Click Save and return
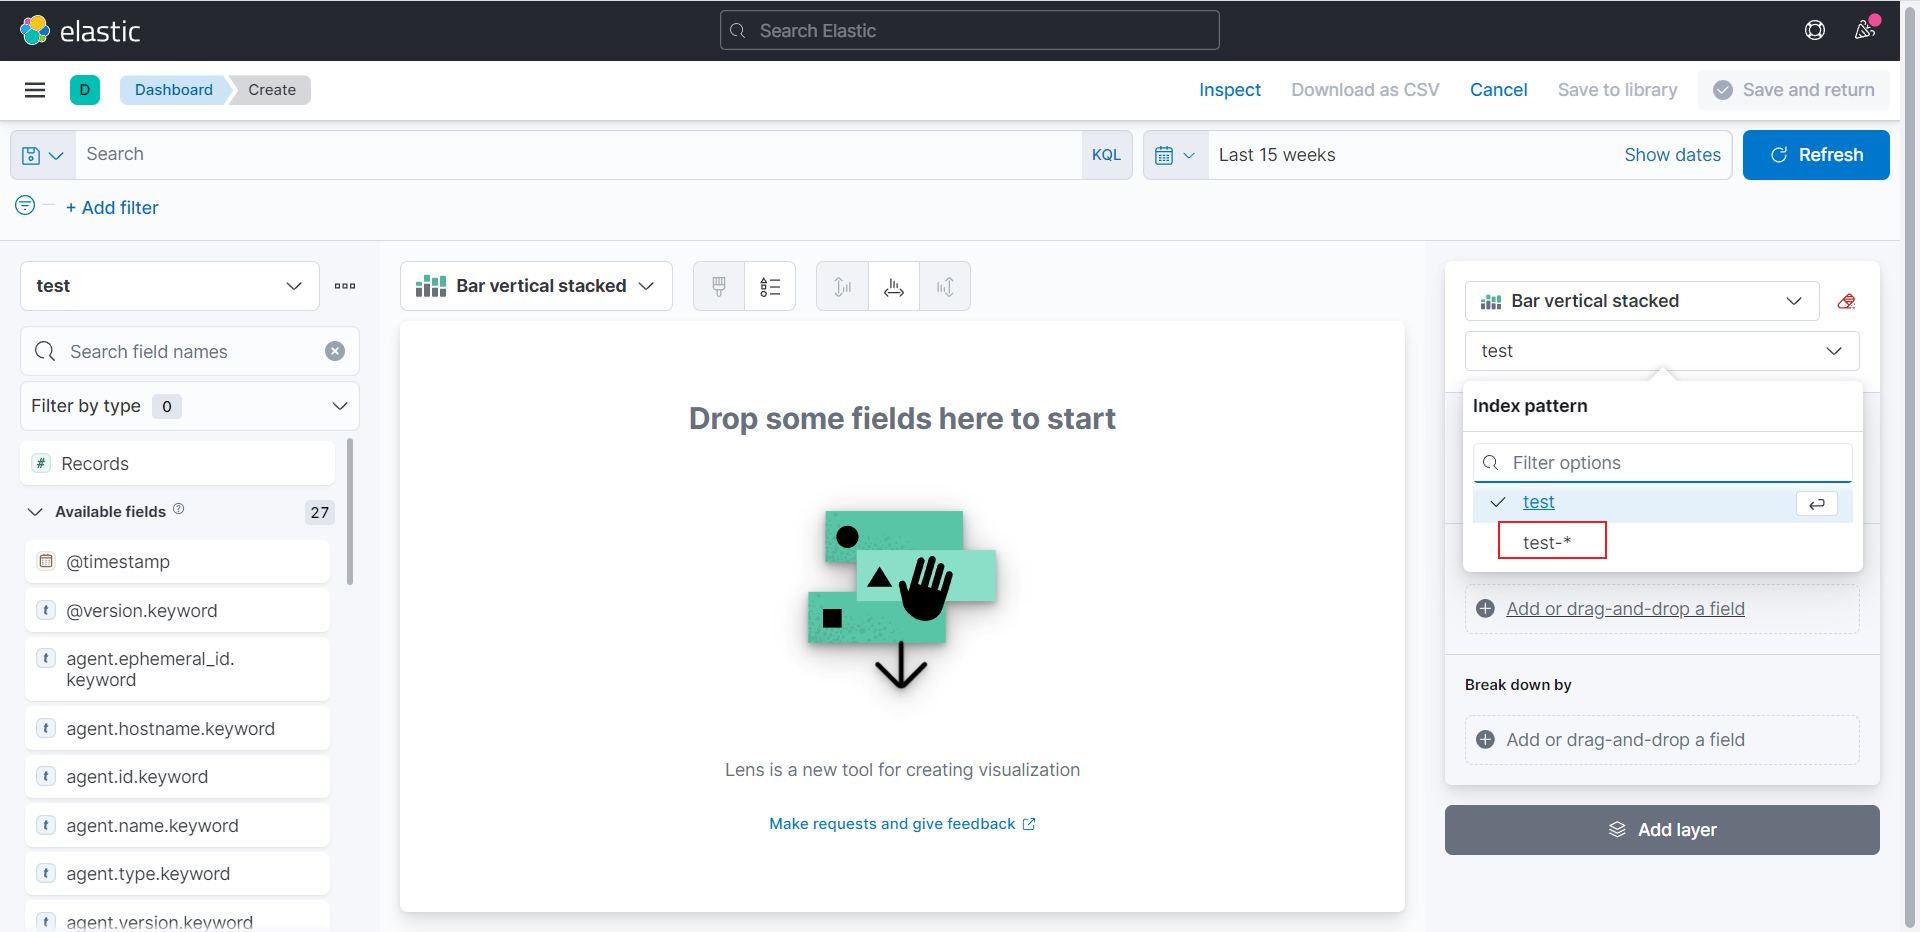 (x=1794, y=90)
